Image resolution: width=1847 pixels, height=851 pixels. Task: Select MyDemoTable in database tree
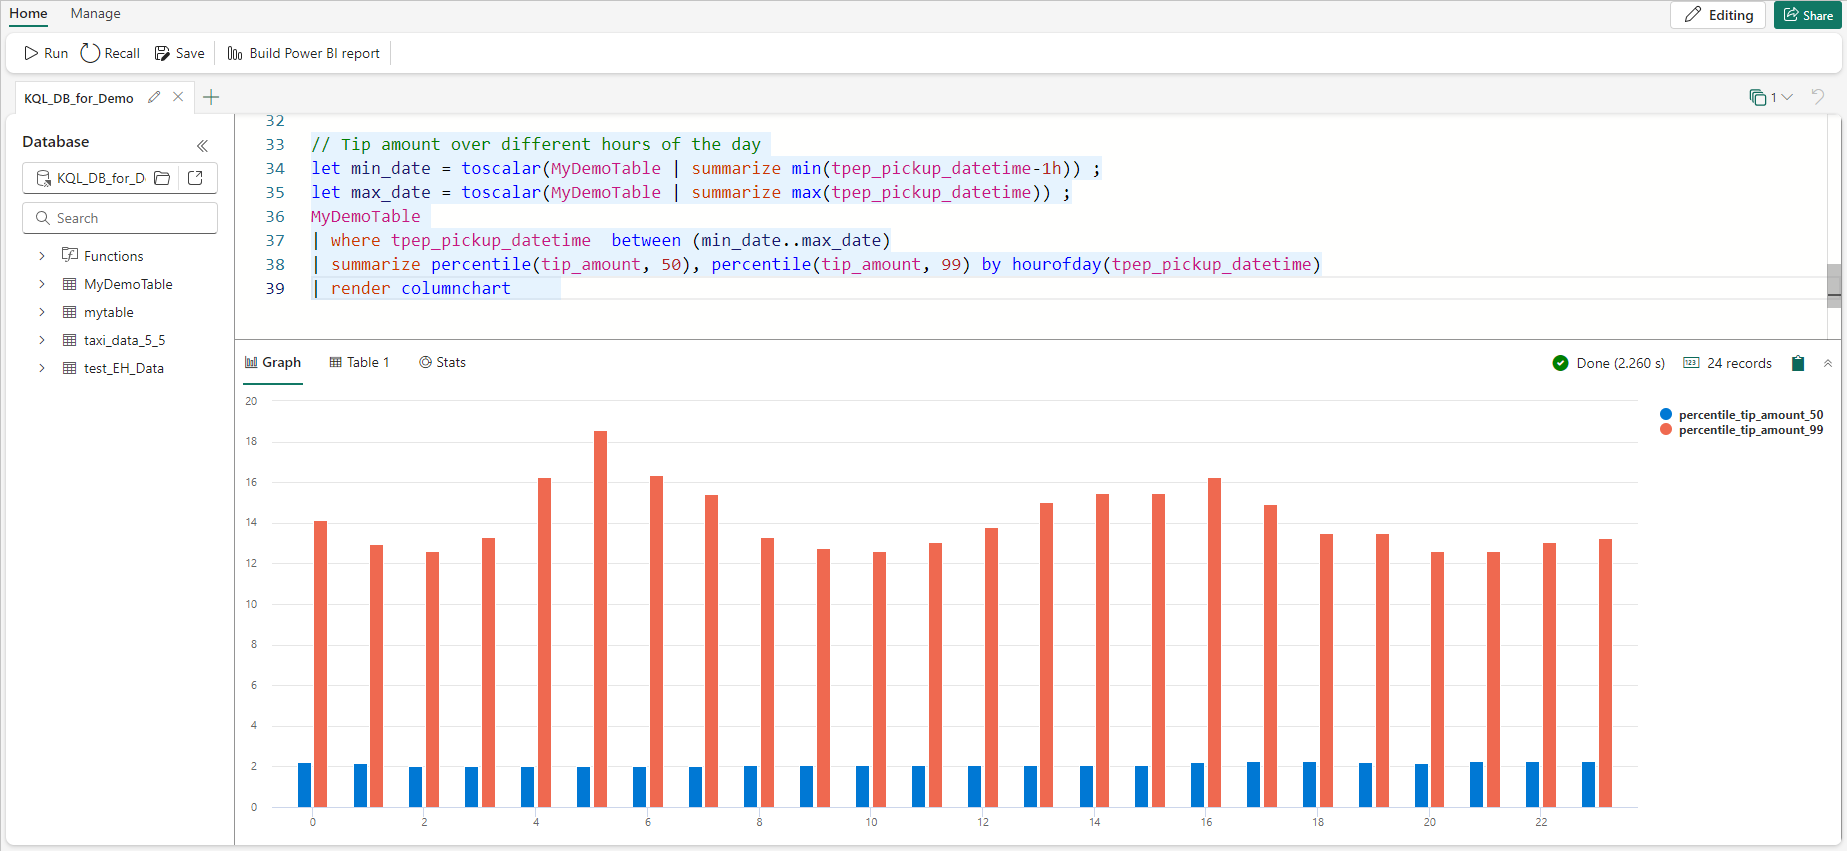point(128,284)
